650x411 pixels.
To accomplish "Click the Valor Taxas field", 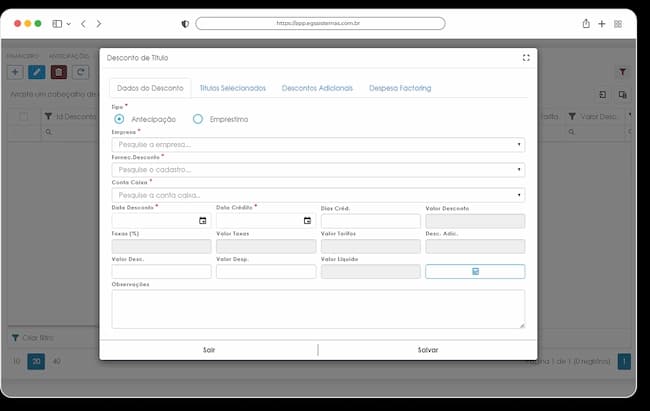I will point(266,246).
